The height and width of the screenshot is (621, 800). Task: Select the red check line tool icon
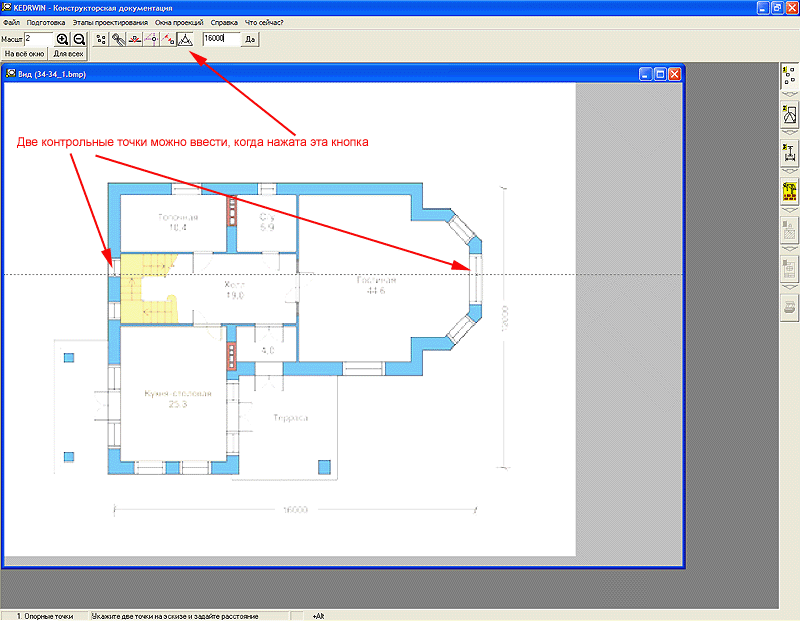(135, 39)
